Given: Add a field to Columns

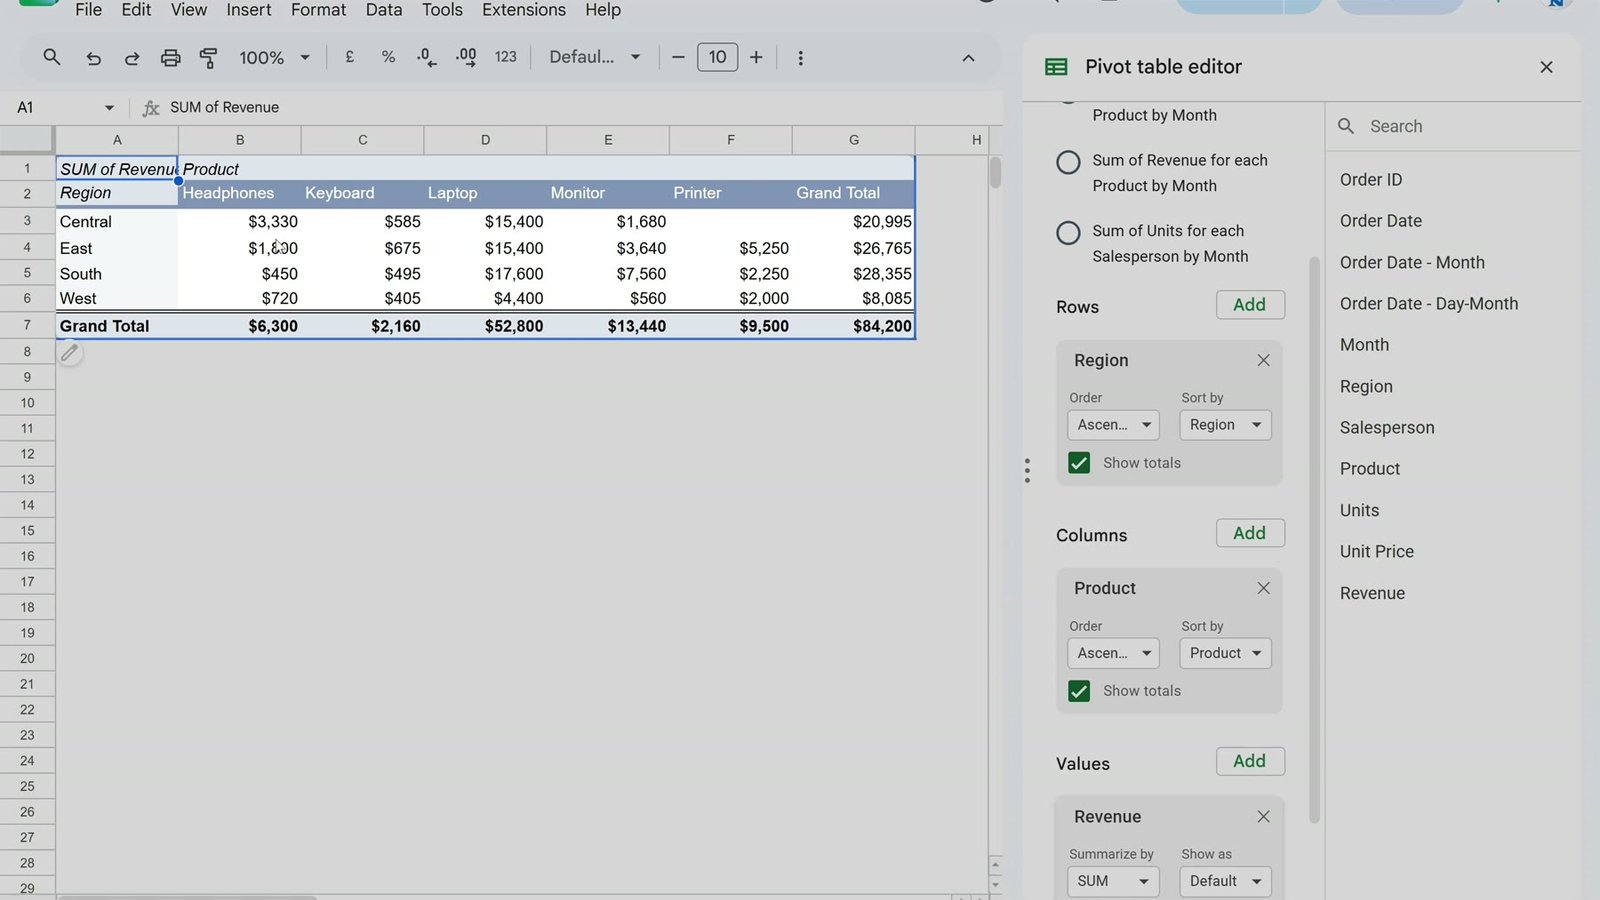Looking at the screenshot, I should click(x=1250, y=533).
